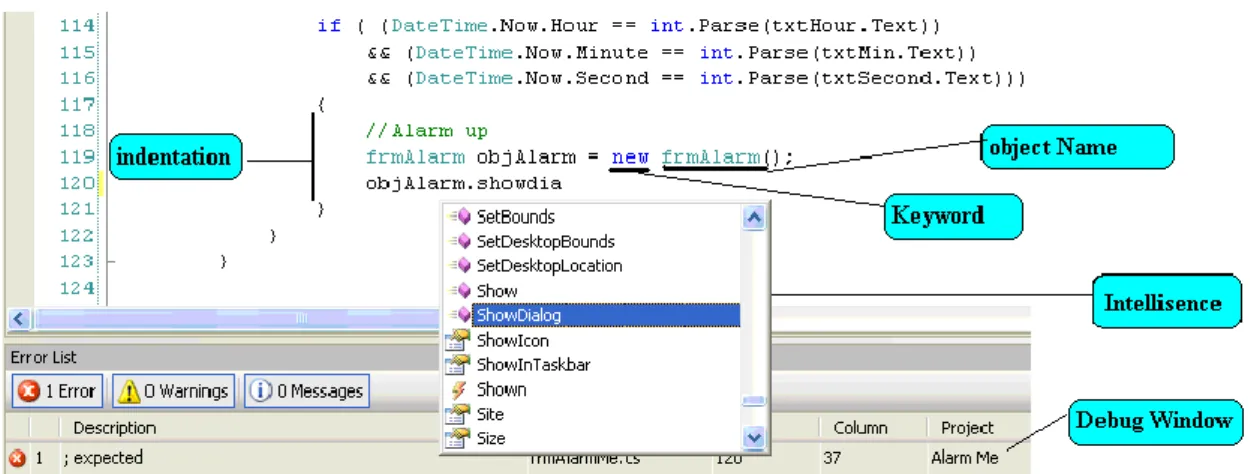Screen dimensions: 1254x474
Task: Click method icon next to SetDesktopLocation
Action: tap(460, 265)
